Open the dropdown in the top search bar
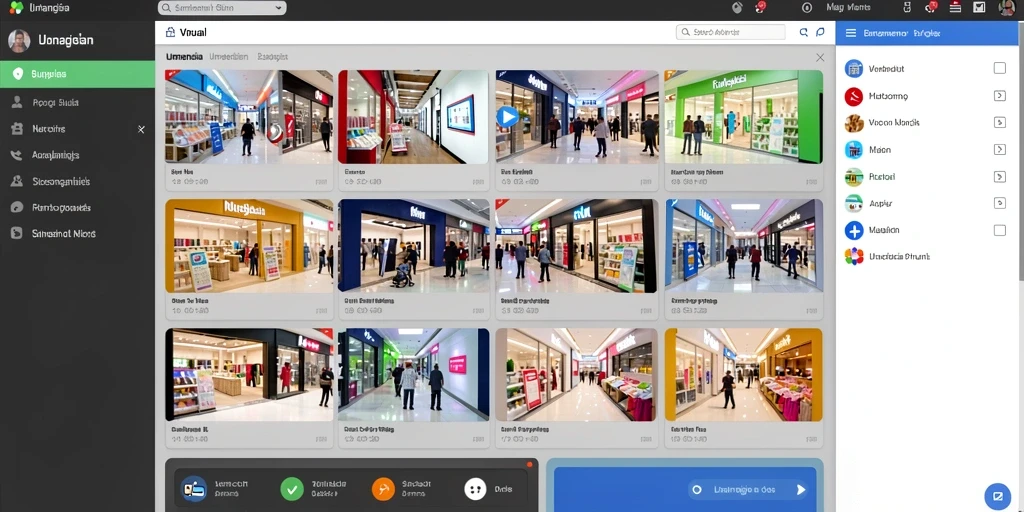This screenshot has width=1024, height=512. click(x=280, y=8)
